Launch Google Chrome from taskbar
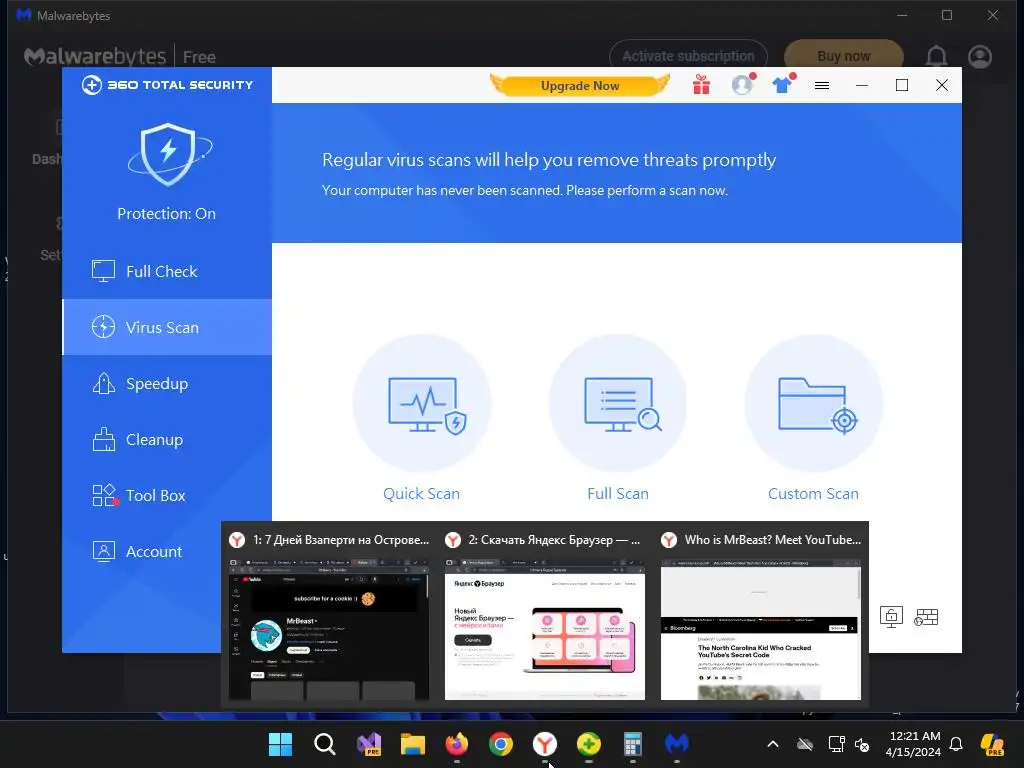1024x768 pixels. tap(501, 744)
